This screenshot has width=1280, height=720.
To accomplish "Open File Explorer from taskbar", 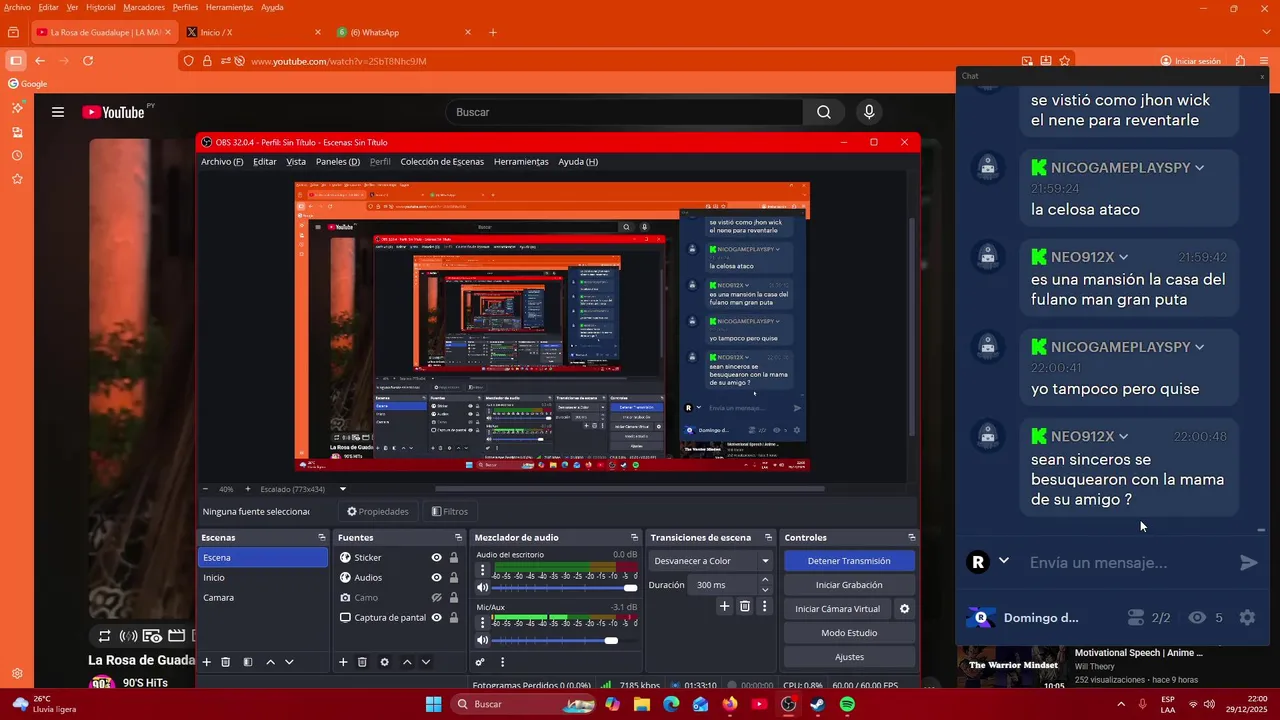I will coord(641,704).
